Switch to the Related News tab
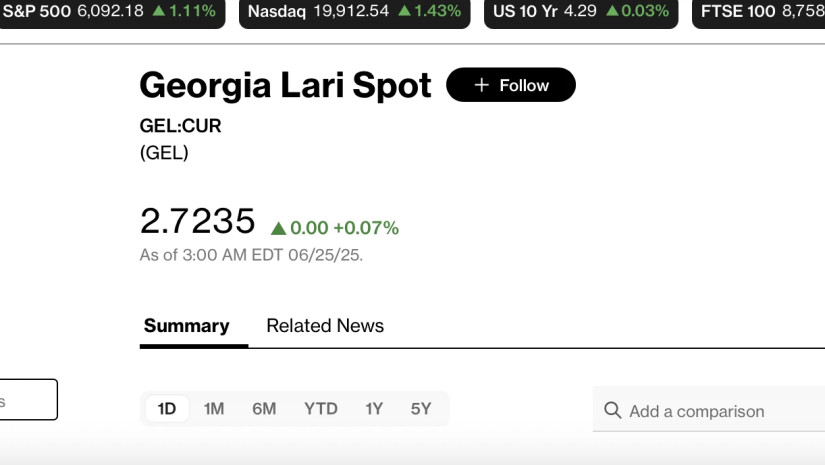This screenshot has height=465, width=825. click(x=325, y=325)
